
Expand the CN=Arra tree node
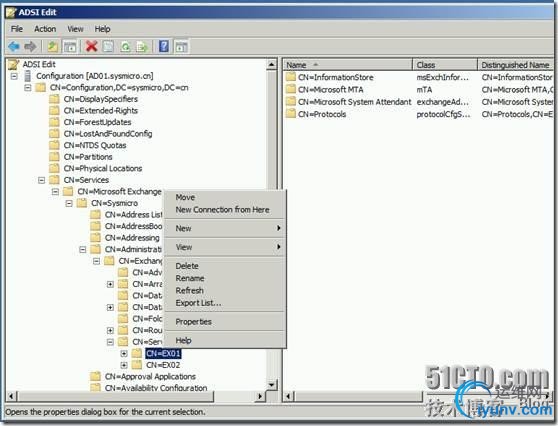(110, 284)
